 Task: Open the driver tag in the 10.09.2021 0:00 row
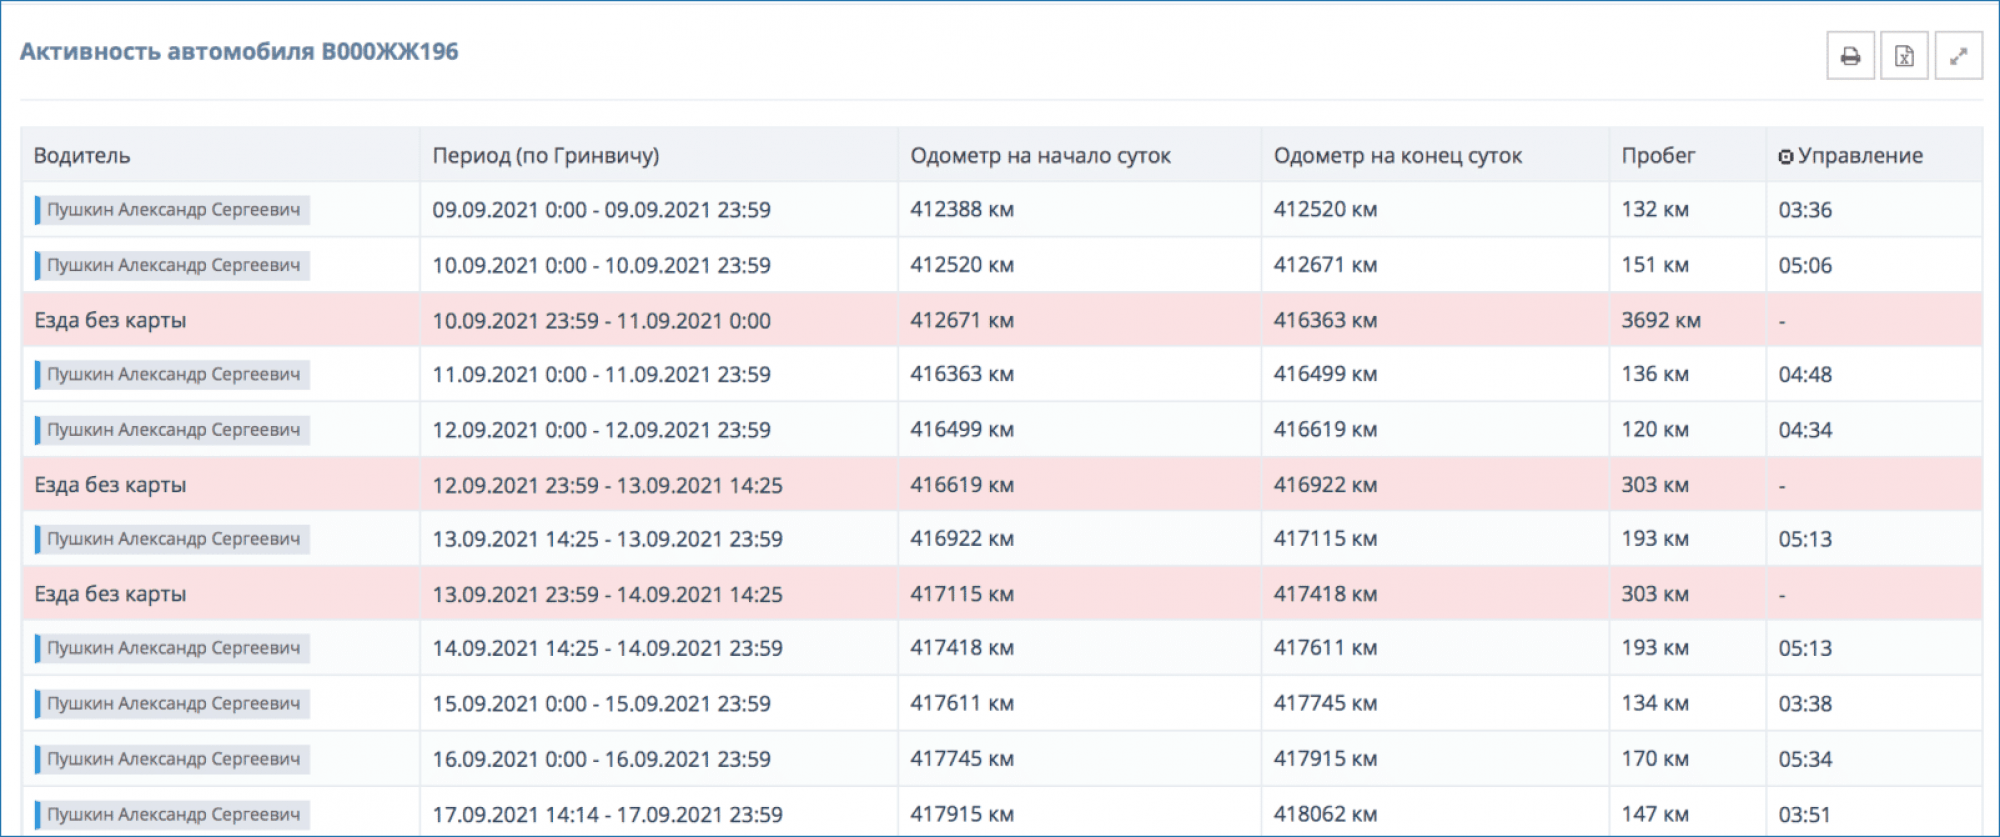click(172, 265)
